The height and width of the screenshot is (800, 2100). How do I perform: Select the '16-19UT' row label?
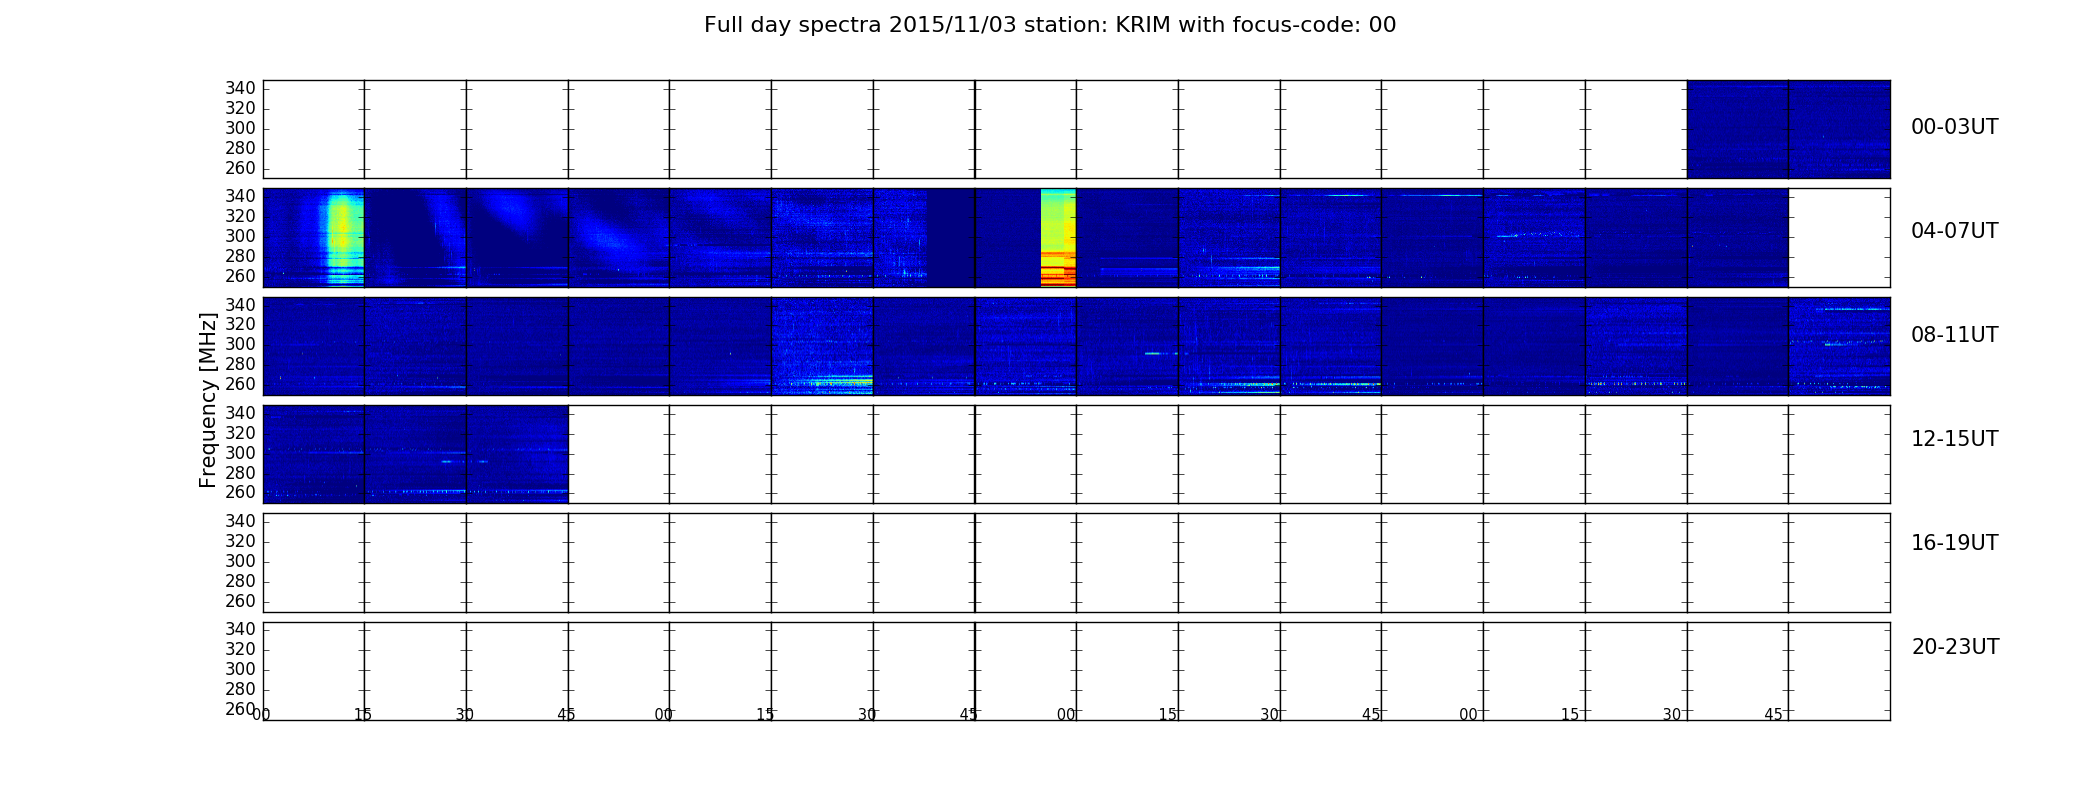pos(1954,543)
